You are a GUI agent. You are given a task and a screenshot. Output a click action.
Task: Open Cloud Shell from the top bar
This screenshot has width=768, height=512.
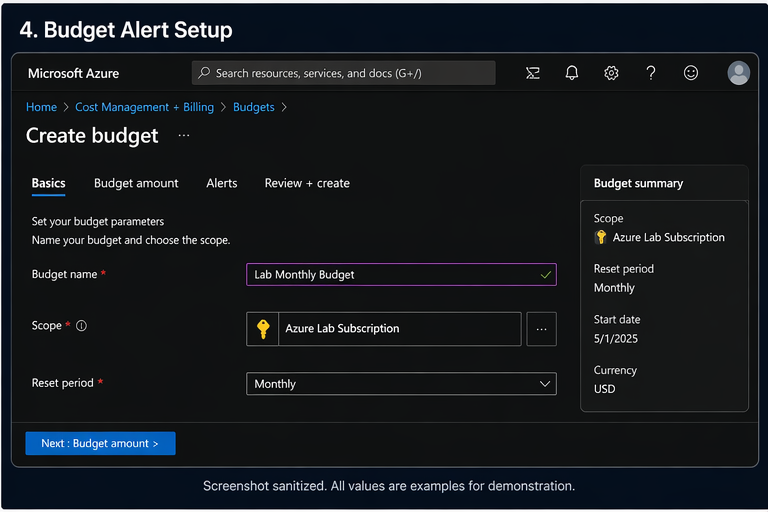tap(532, 73)
